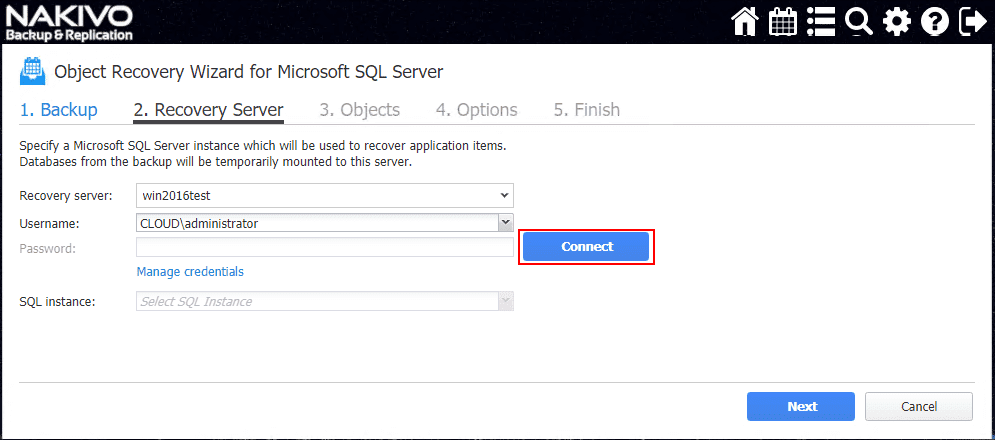Switch to the 1. Backup step
Viewport: 995px width, 440px height.
pos(59,110)
